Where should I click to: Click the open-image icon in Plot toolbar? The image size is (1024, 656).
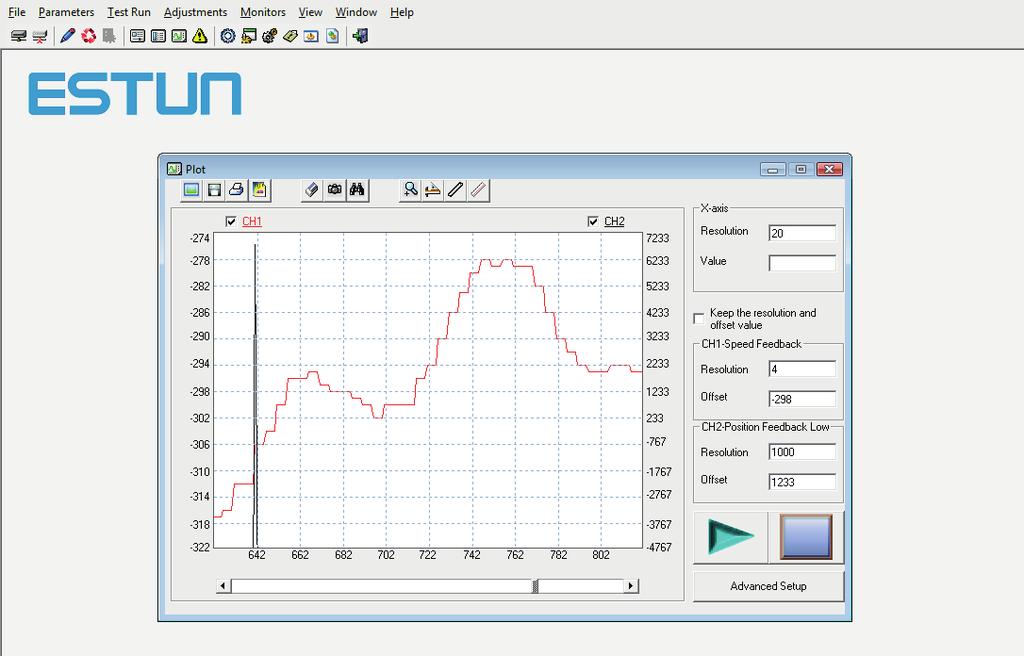pyautogui.click(x=191, y=190)
